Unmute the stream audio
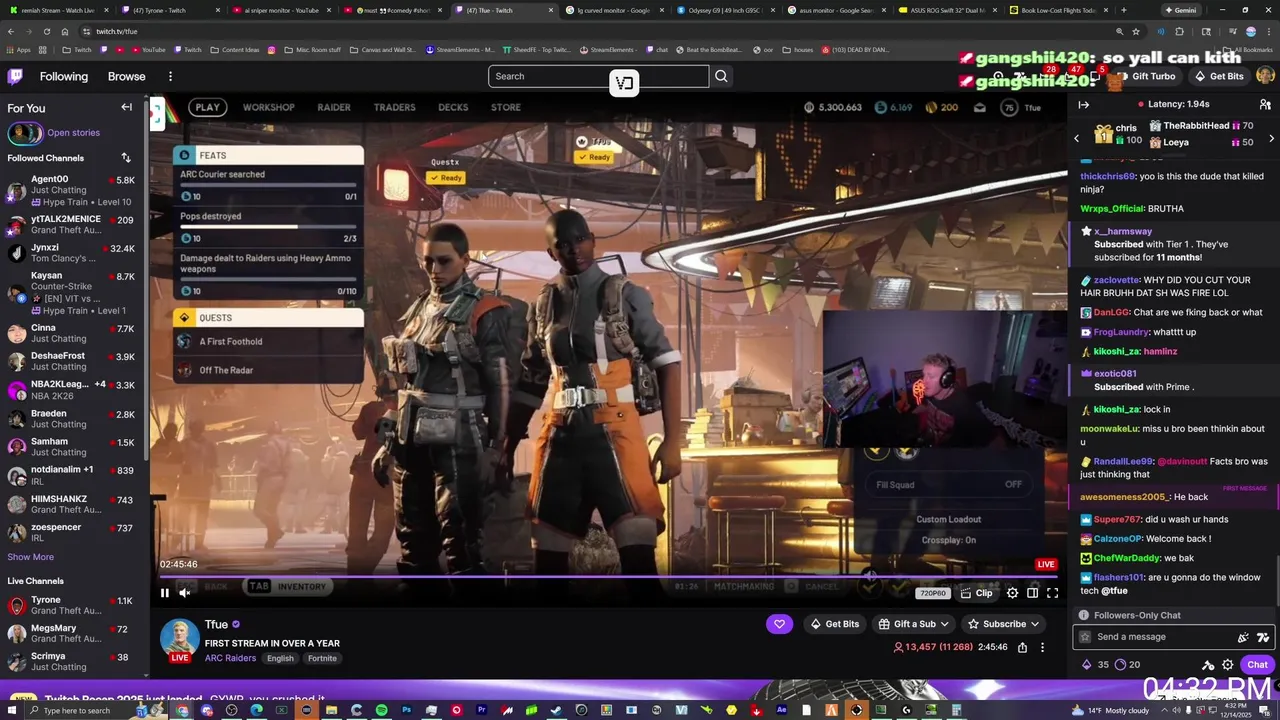Image resolution: width=1280 pixels, height=720 pixels. pyautogui.click(x=185, y=593)
